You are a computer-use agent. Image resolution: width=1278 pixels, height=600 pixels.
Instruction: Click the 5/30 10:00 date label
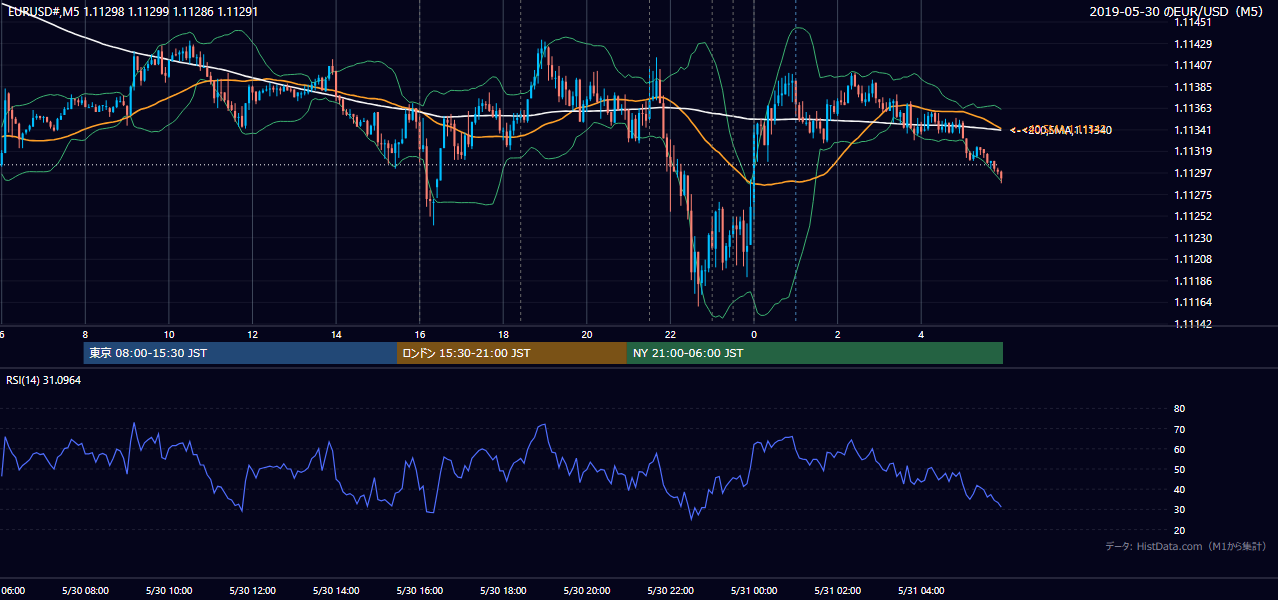pyautogui.click(x=169, y=591)
